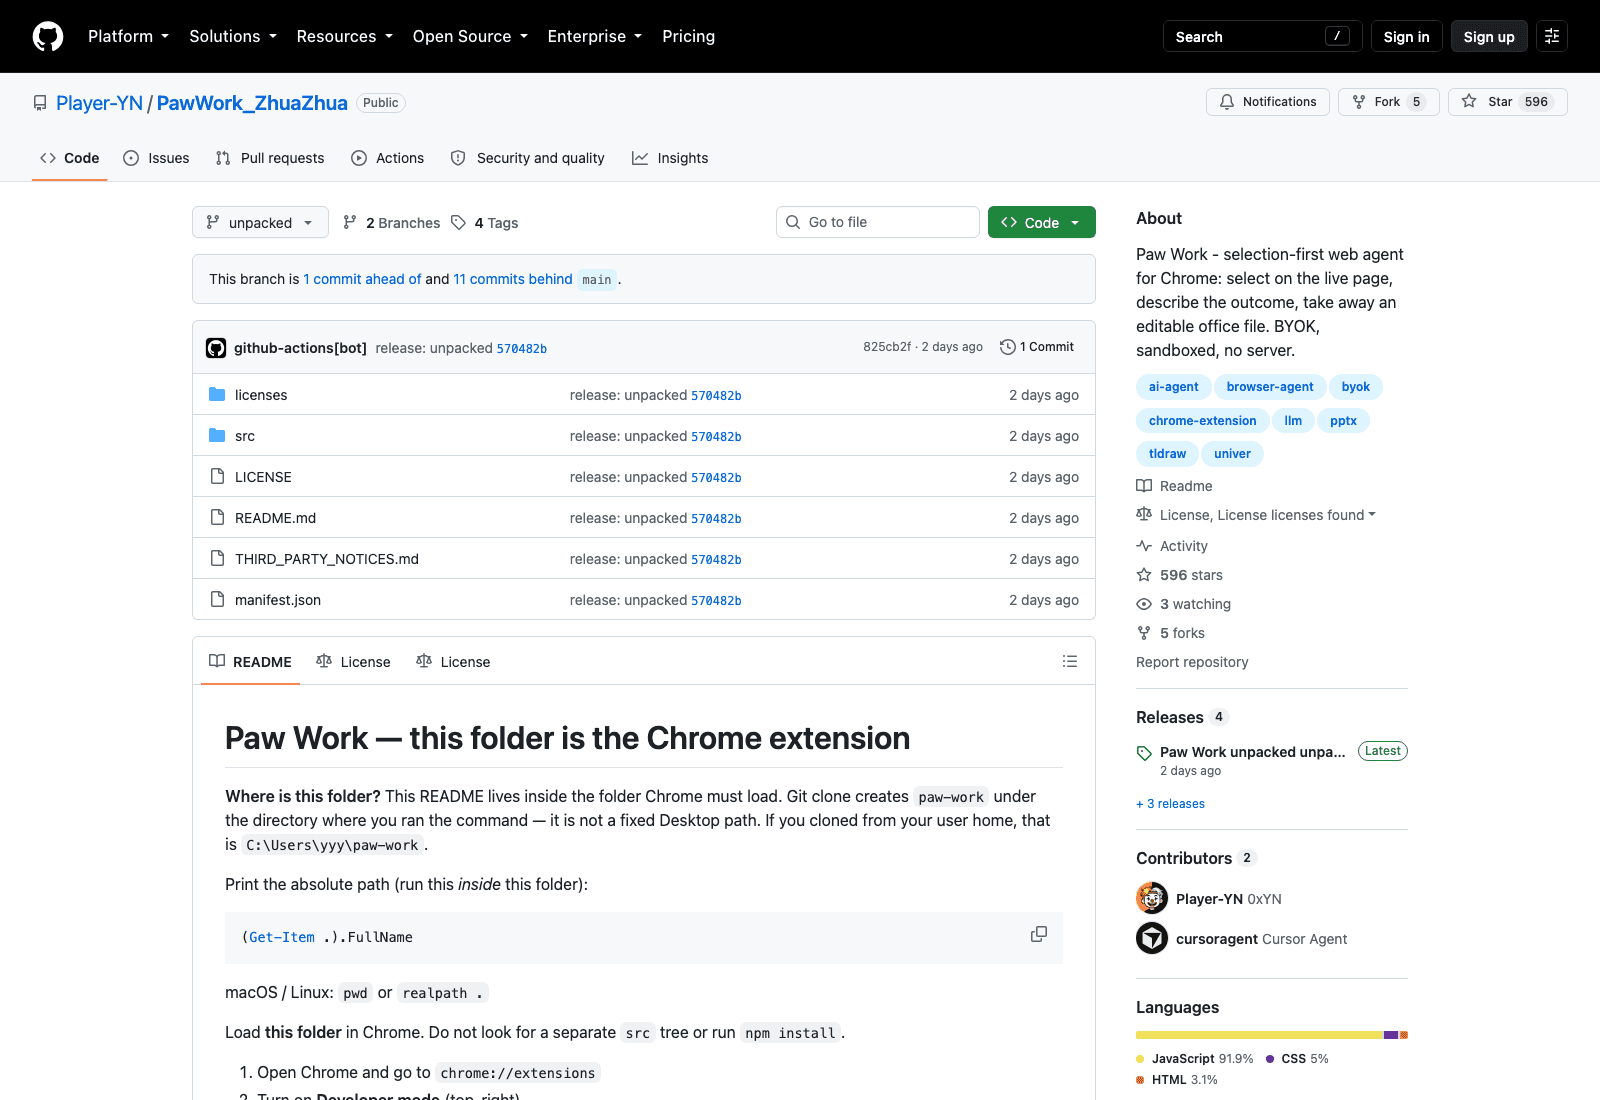
Task: Expand the Enterprise menu
Action: point(595,36)
